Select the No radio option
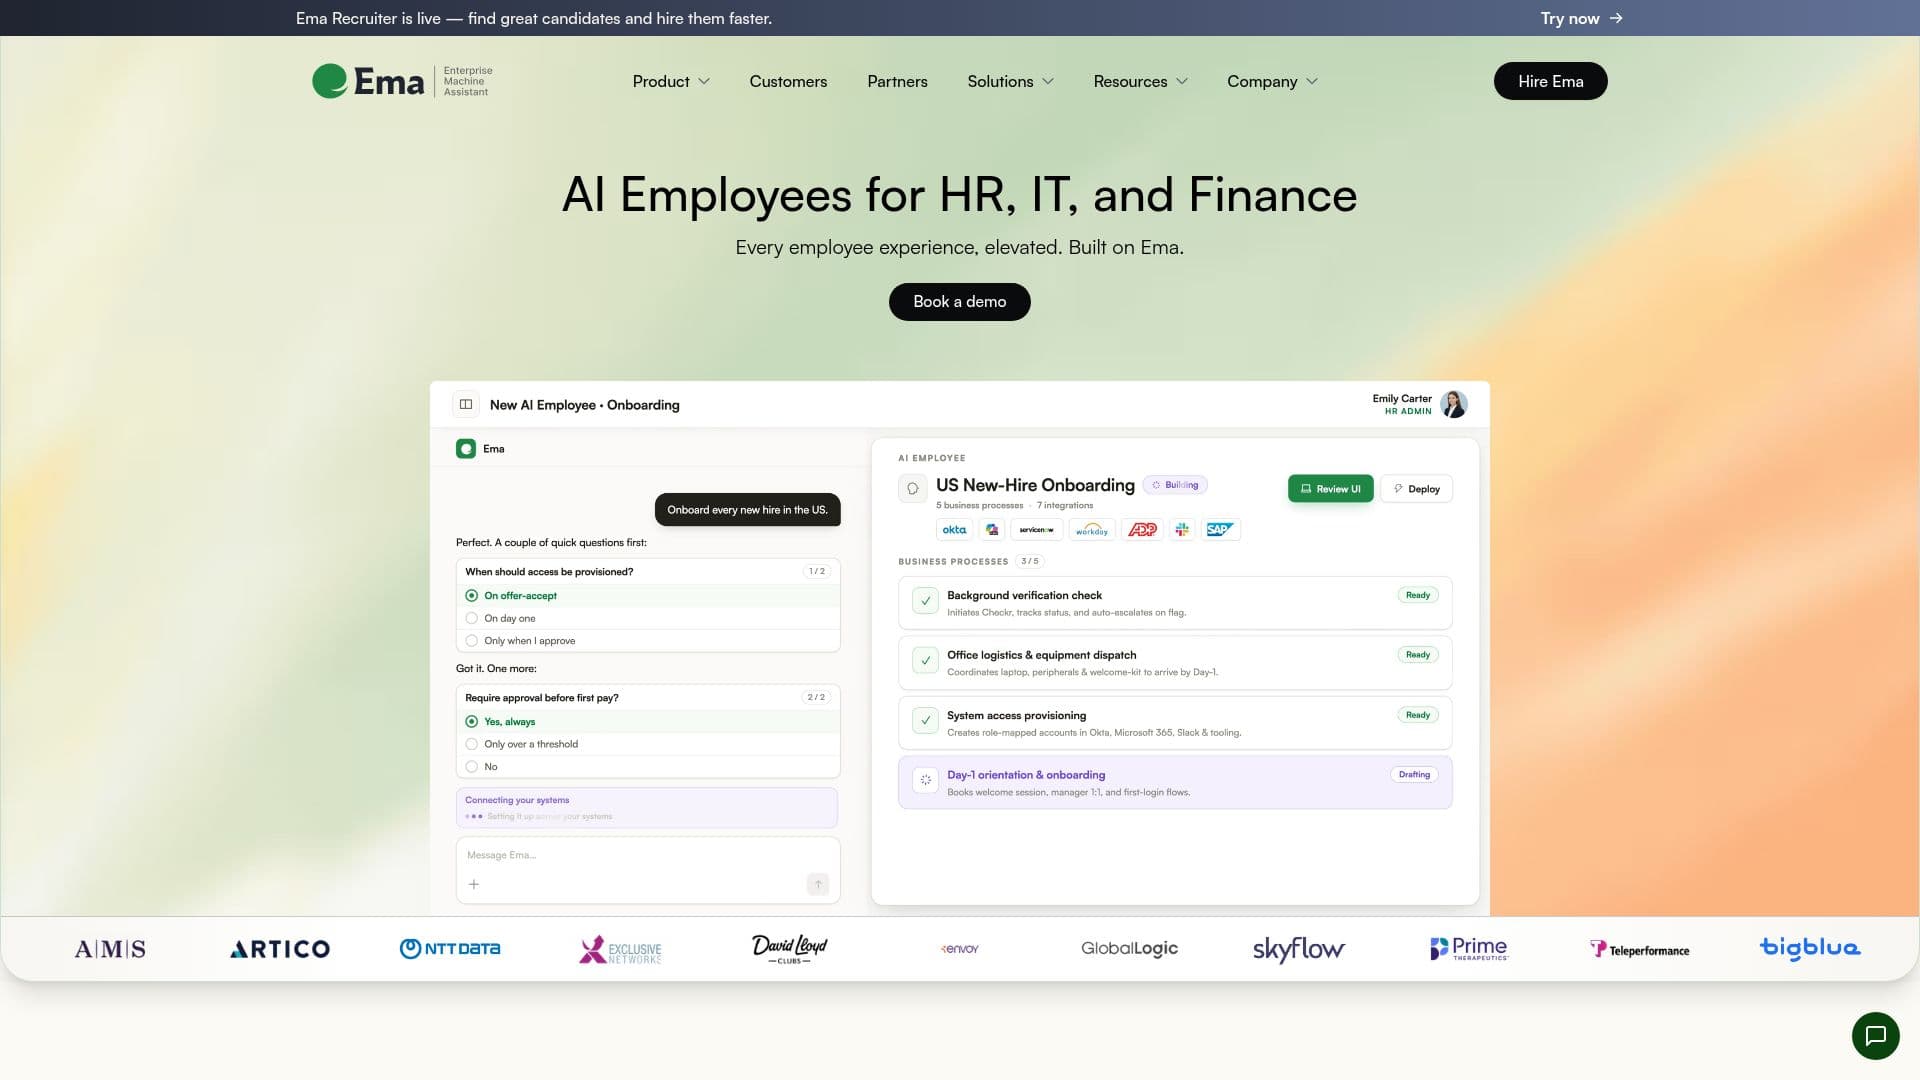This screenshot has width=1920, height=1080. coord(648,767)
